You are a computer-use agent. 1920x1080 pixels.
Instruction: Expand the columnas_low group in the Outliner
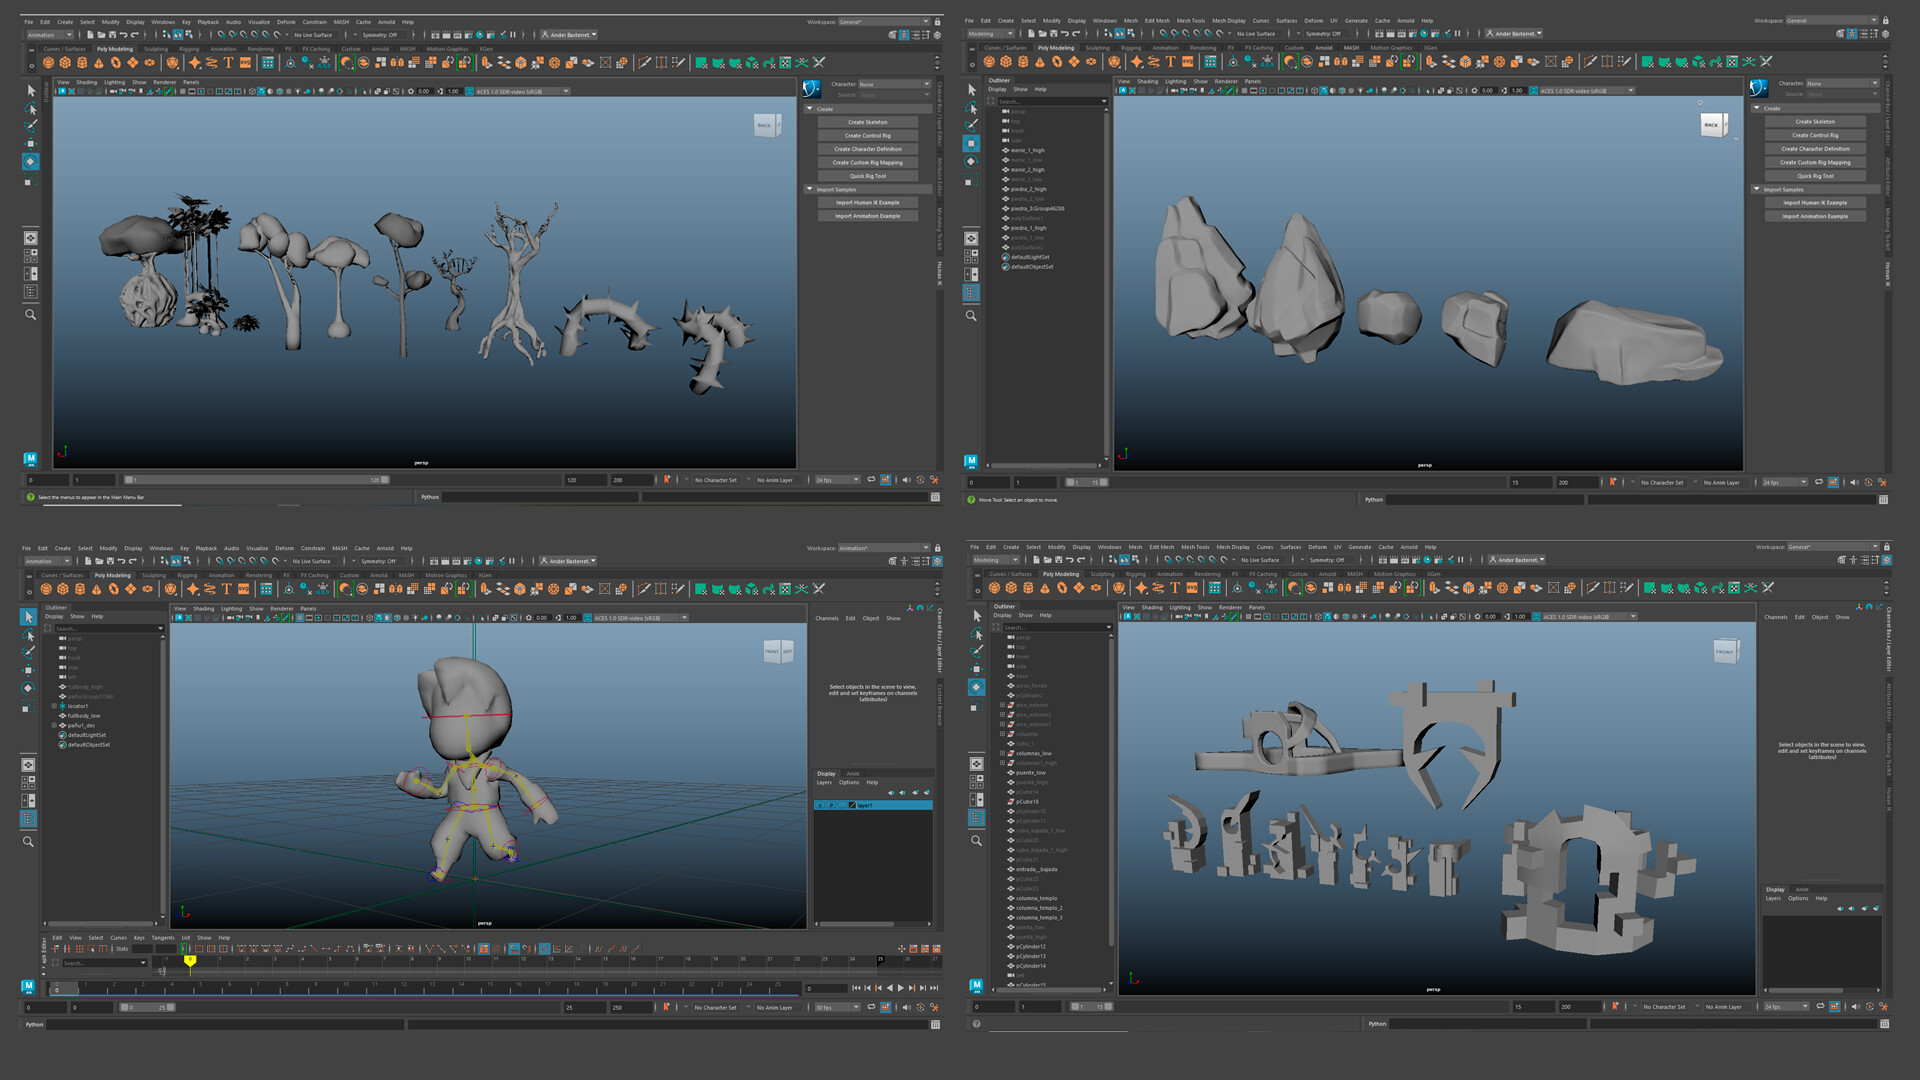tap(1002, 753)
